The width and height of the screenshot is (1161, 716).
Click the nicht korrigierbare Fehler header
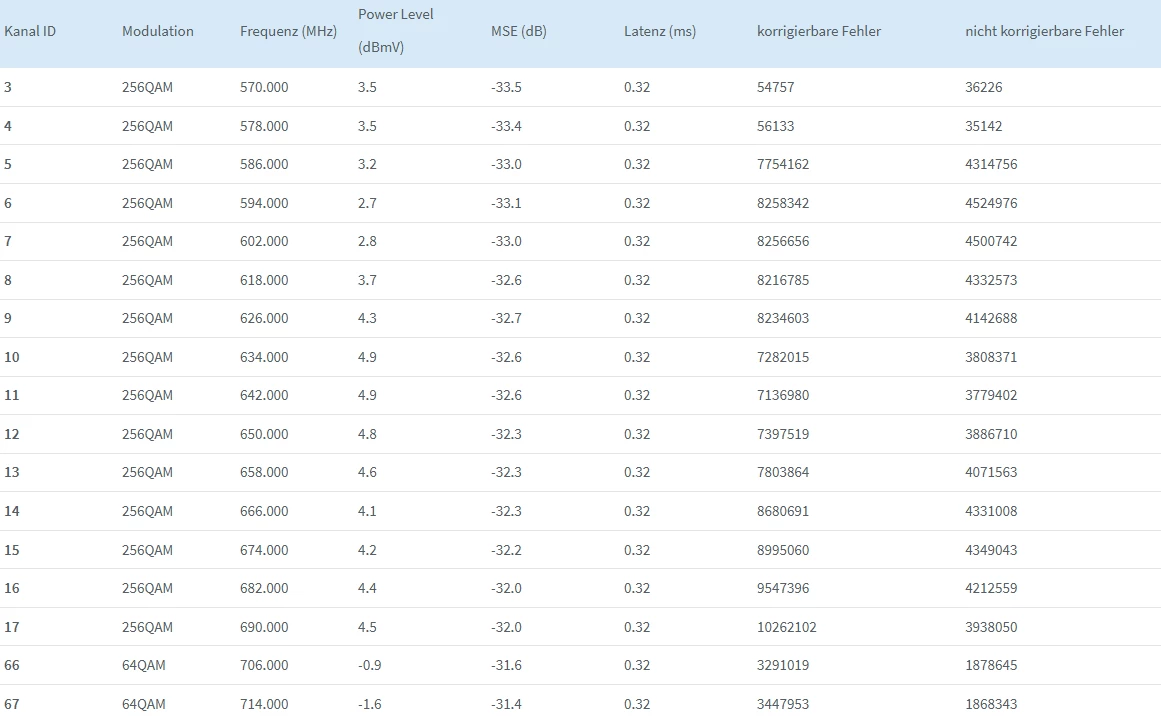pyautogui.click(x=1044, y=31)
